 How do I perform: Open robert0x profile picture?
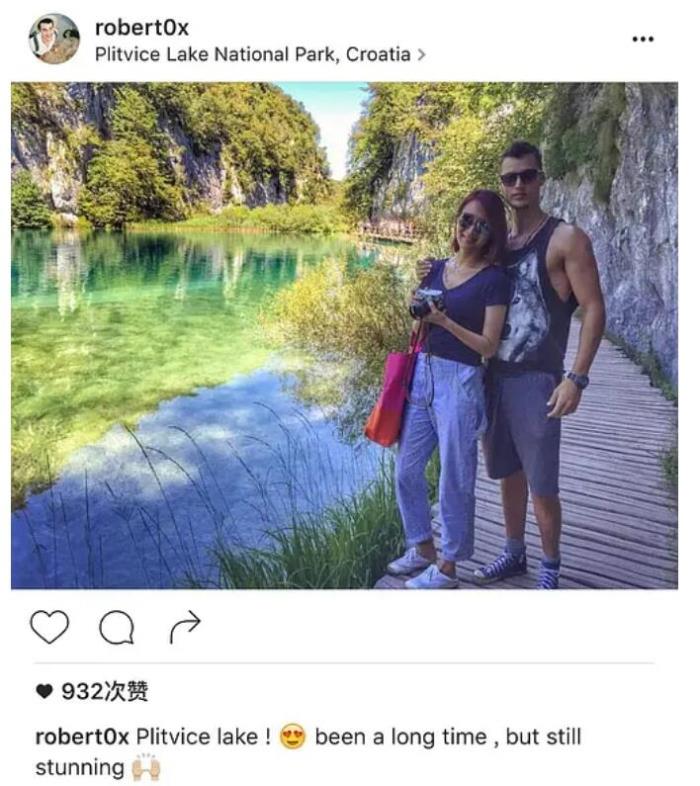54,39
